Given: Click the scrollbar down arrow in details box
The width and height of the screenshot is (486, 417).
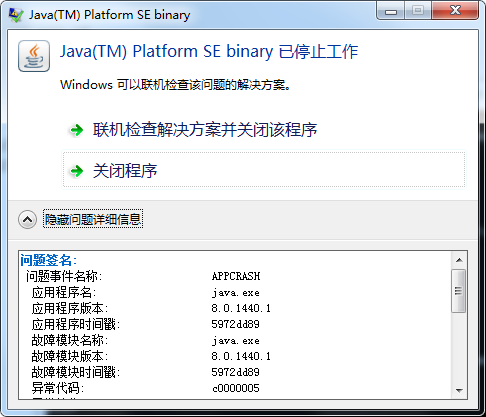Looking at the screenshot, I should click(459, 390).
